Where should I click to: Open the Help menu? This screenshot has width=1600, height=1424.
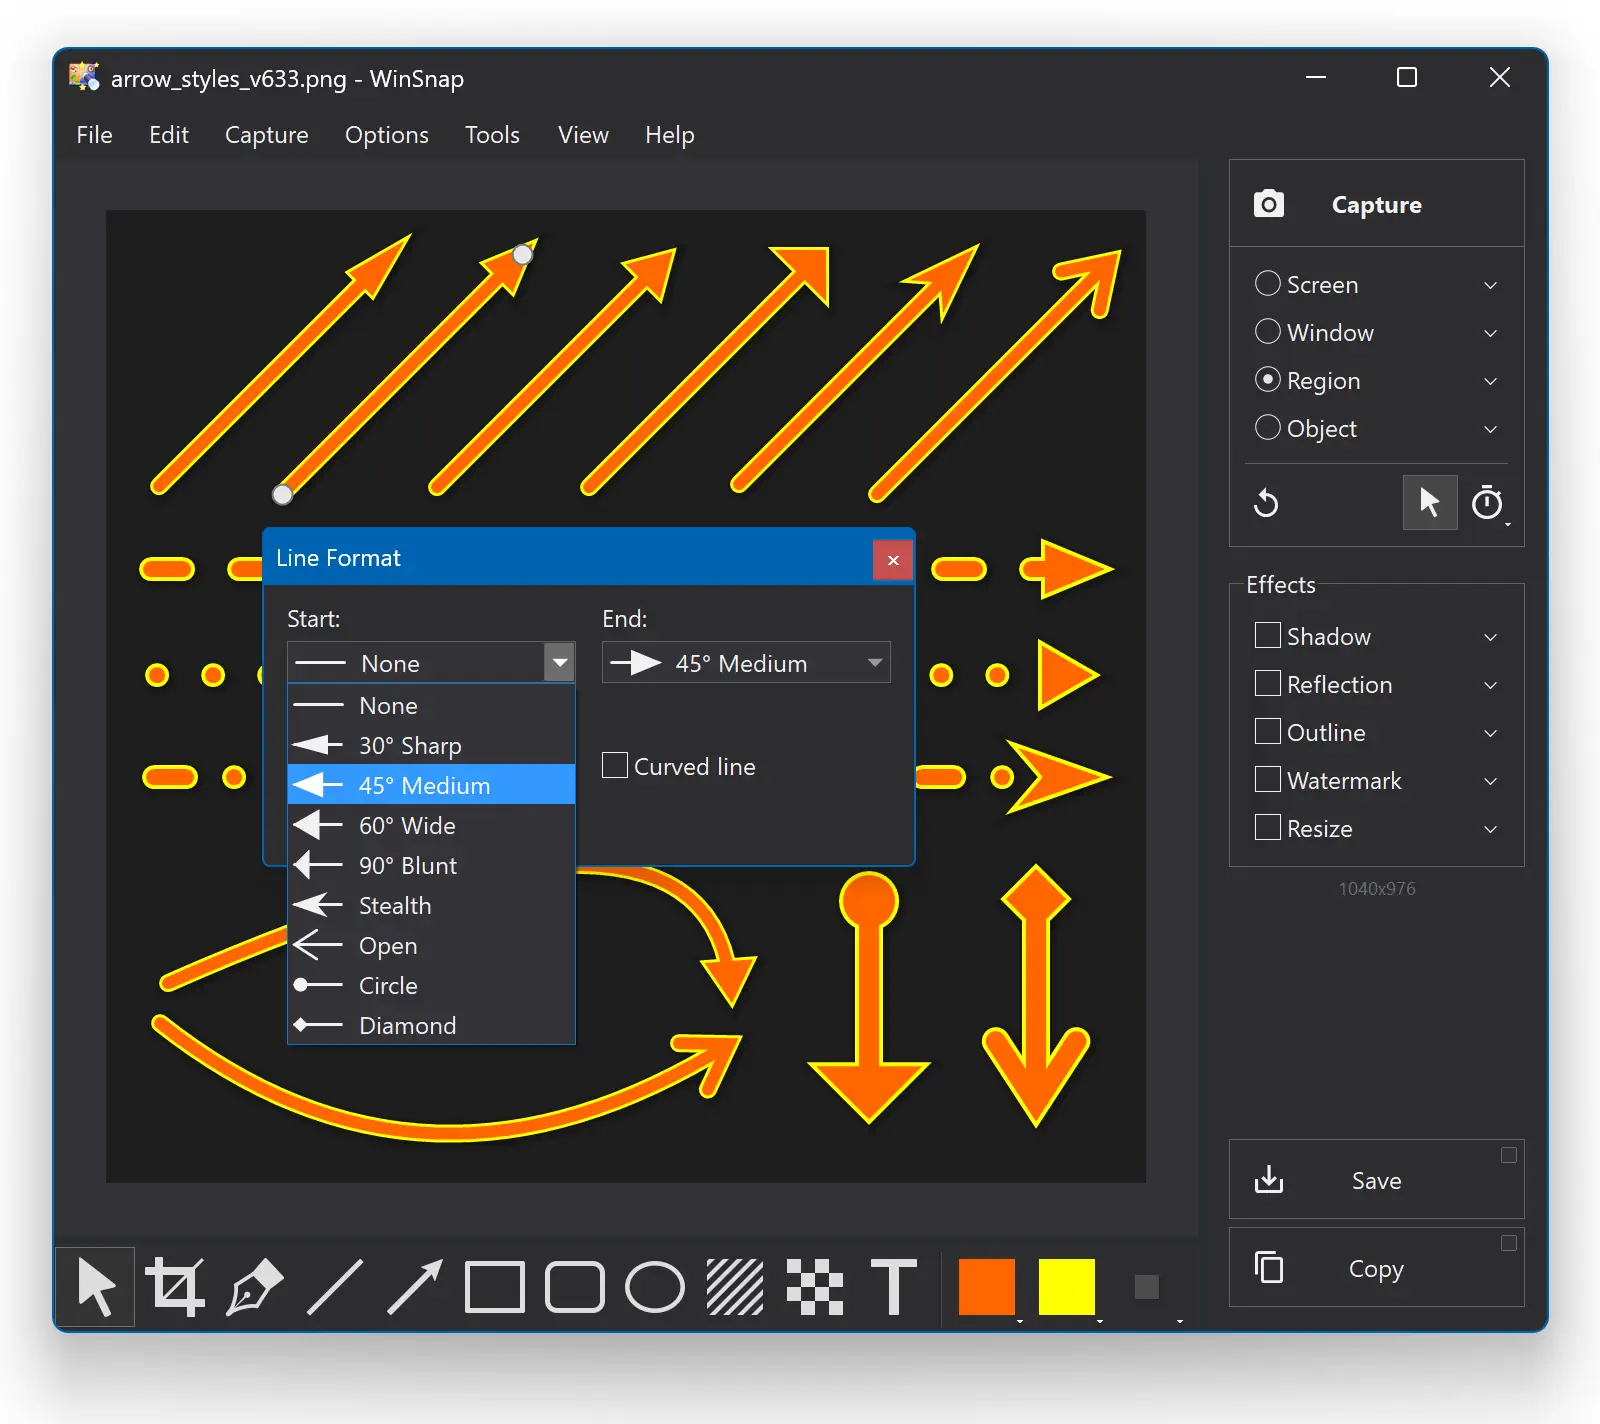(669, 135)
